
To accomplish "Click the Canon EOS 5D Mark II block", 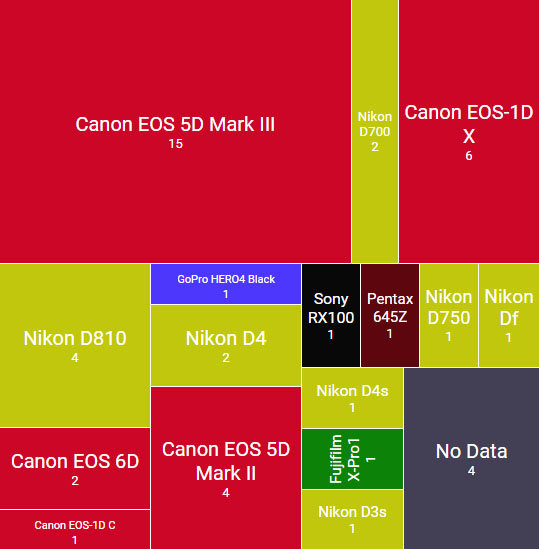I will point(226,468).
